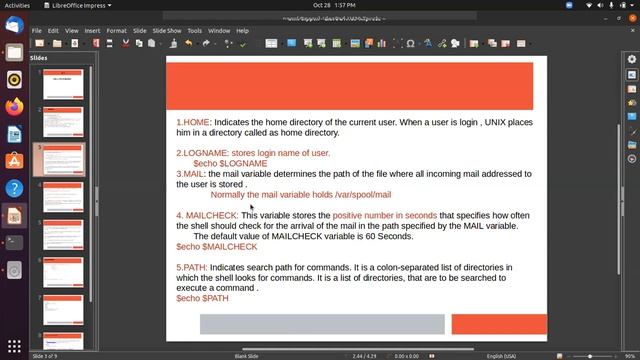Image resolution: width=640 pixels, height=360 pixels.
Task: Expand the Slide Layout dropdown arrow
Action: click(x=530, y=44)
